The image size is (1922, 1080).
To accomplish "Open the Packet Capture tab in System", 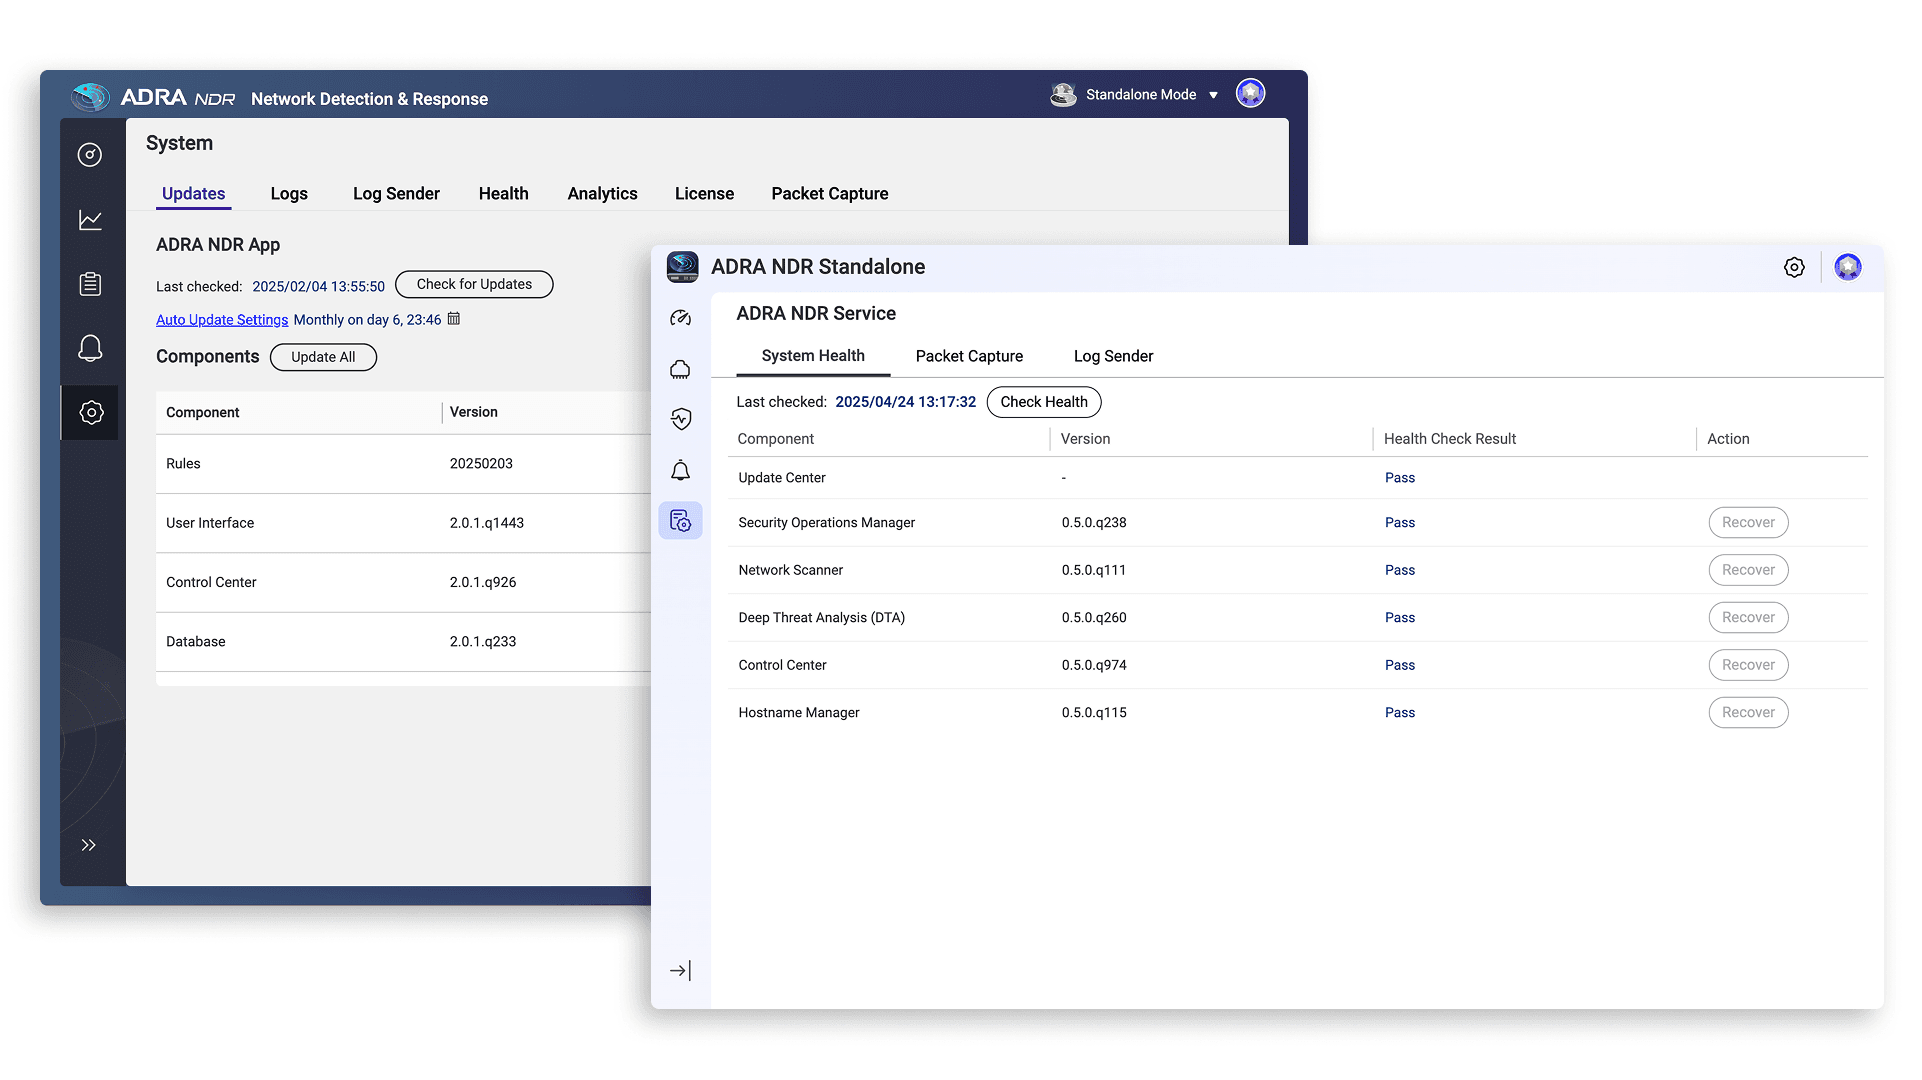I will [830, 194].
